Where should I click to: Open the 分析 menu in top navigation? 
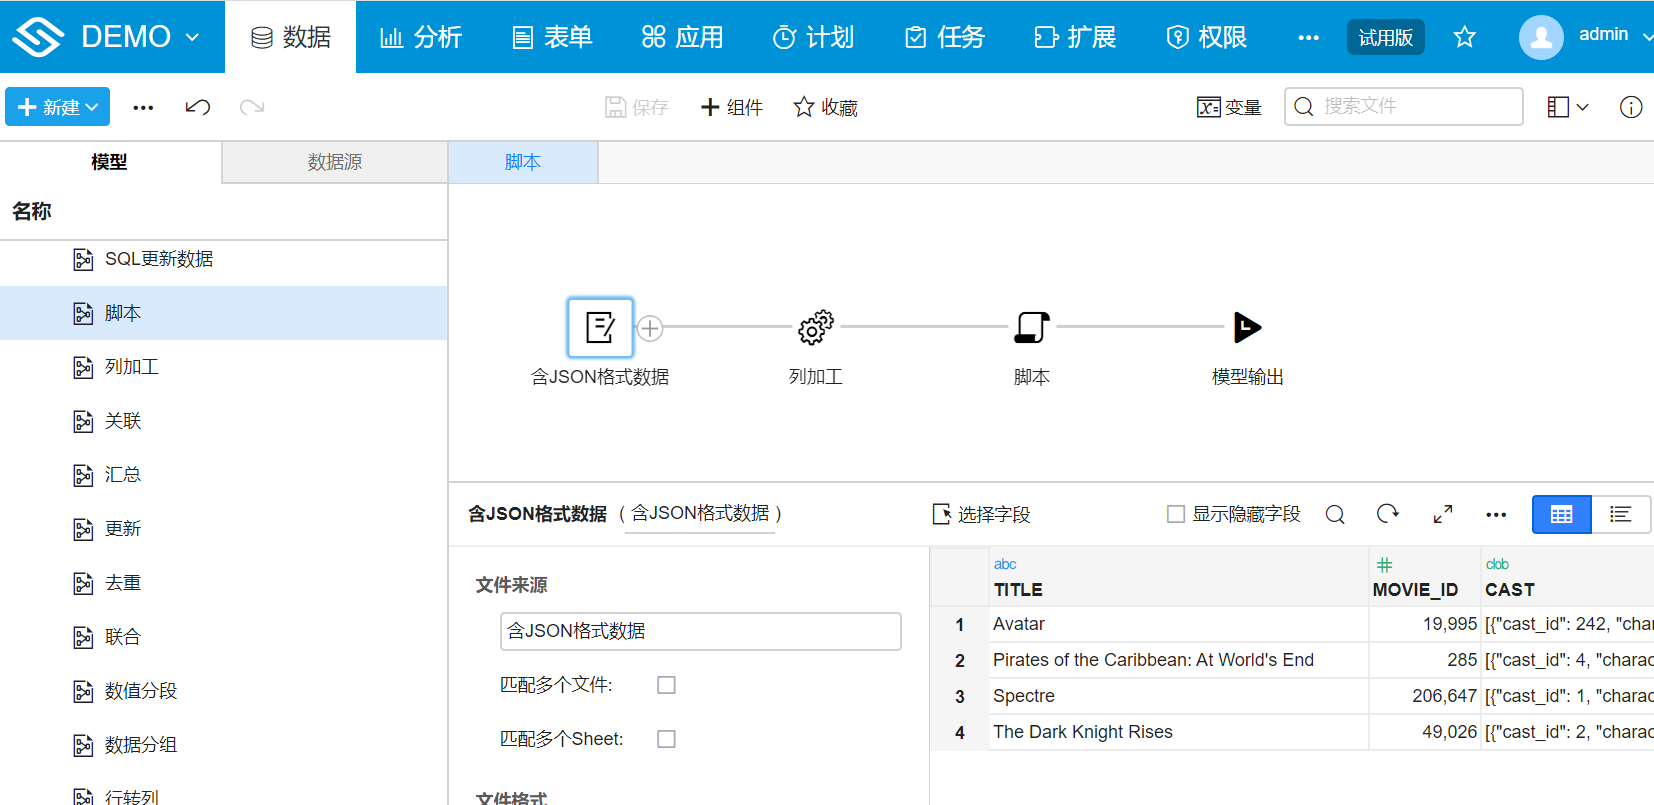coord(421,37)
